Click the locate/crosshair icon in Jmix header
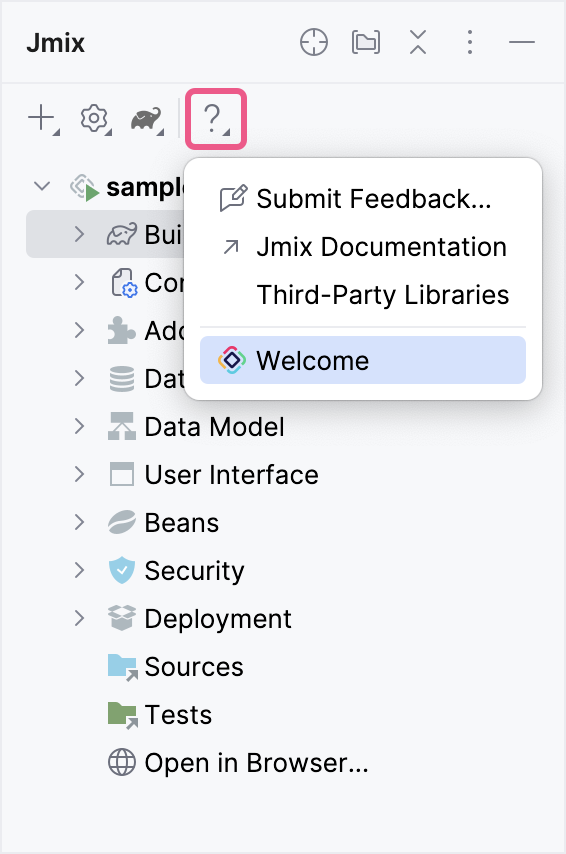Screen dimensions: 566x854 (314, 42)
